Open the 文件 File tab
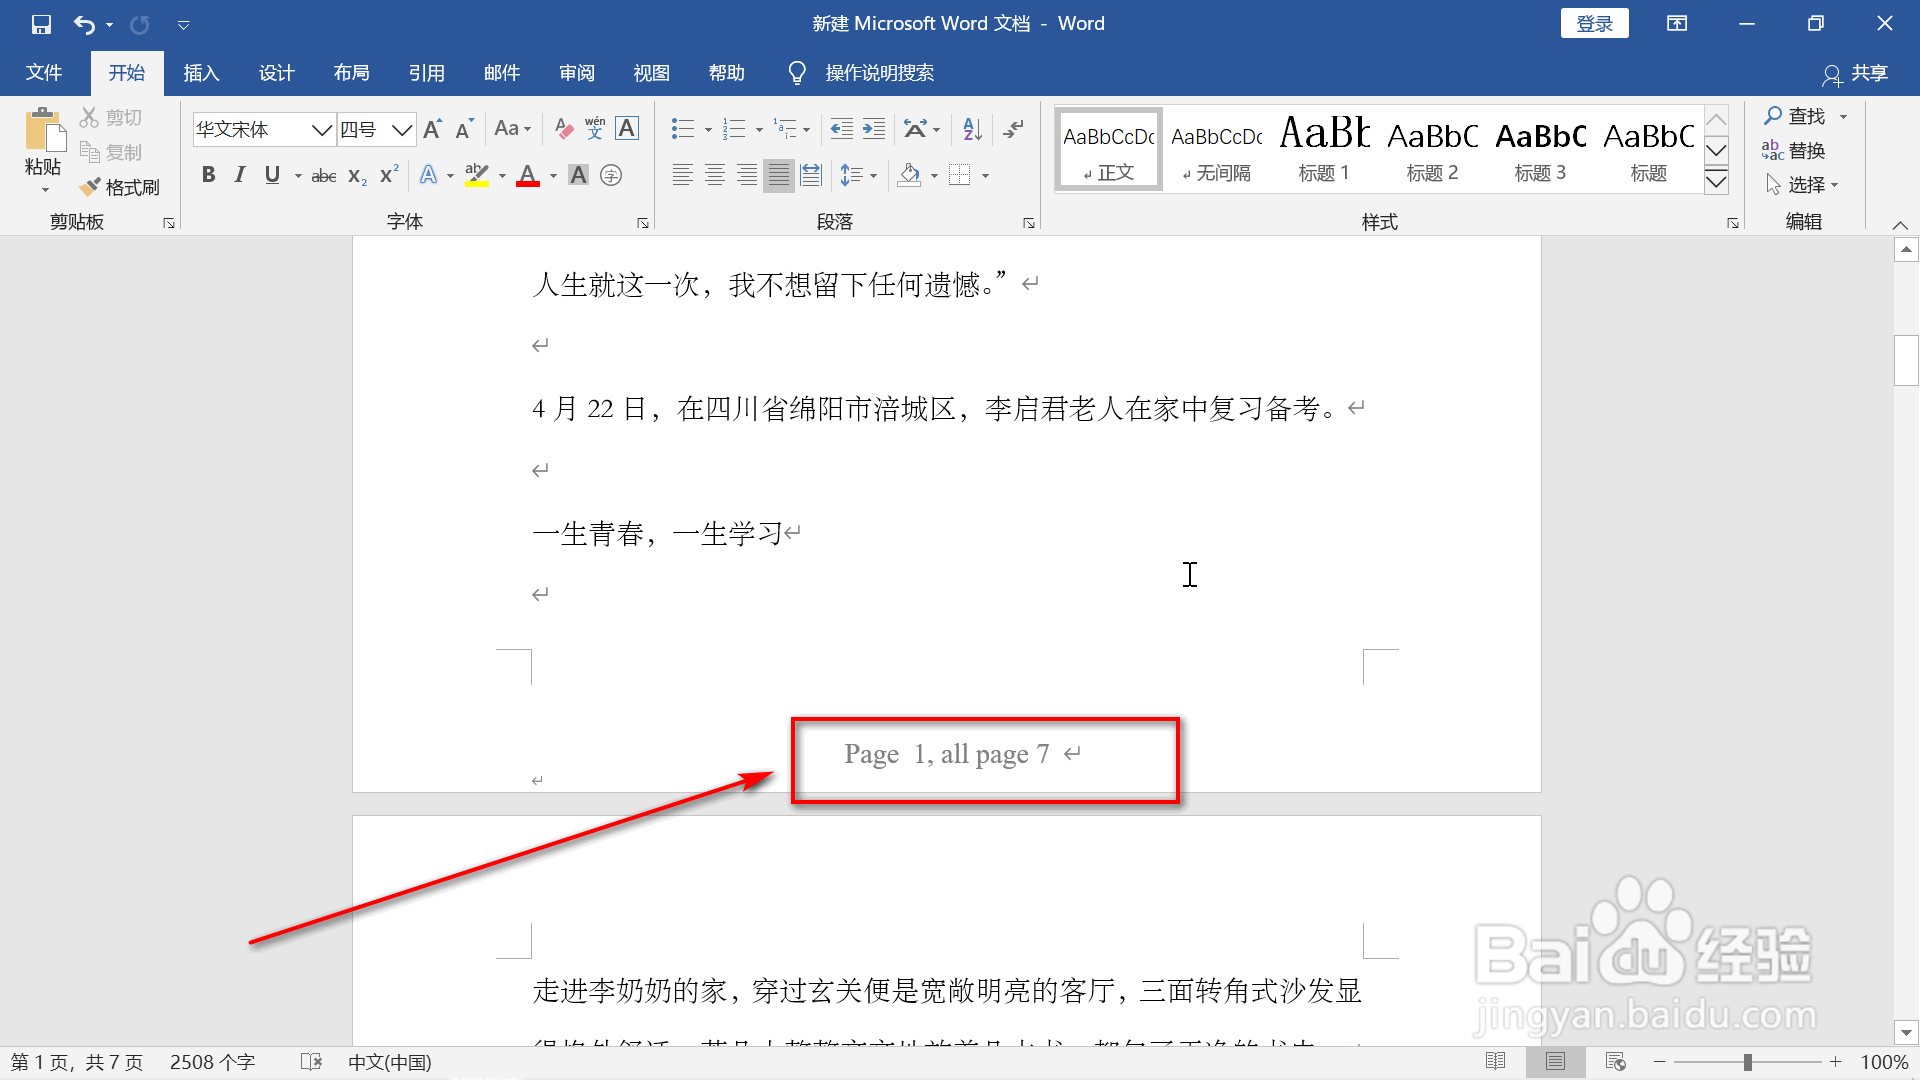The height and width of the screenshot is (1080, 1920). click(44, 73)
